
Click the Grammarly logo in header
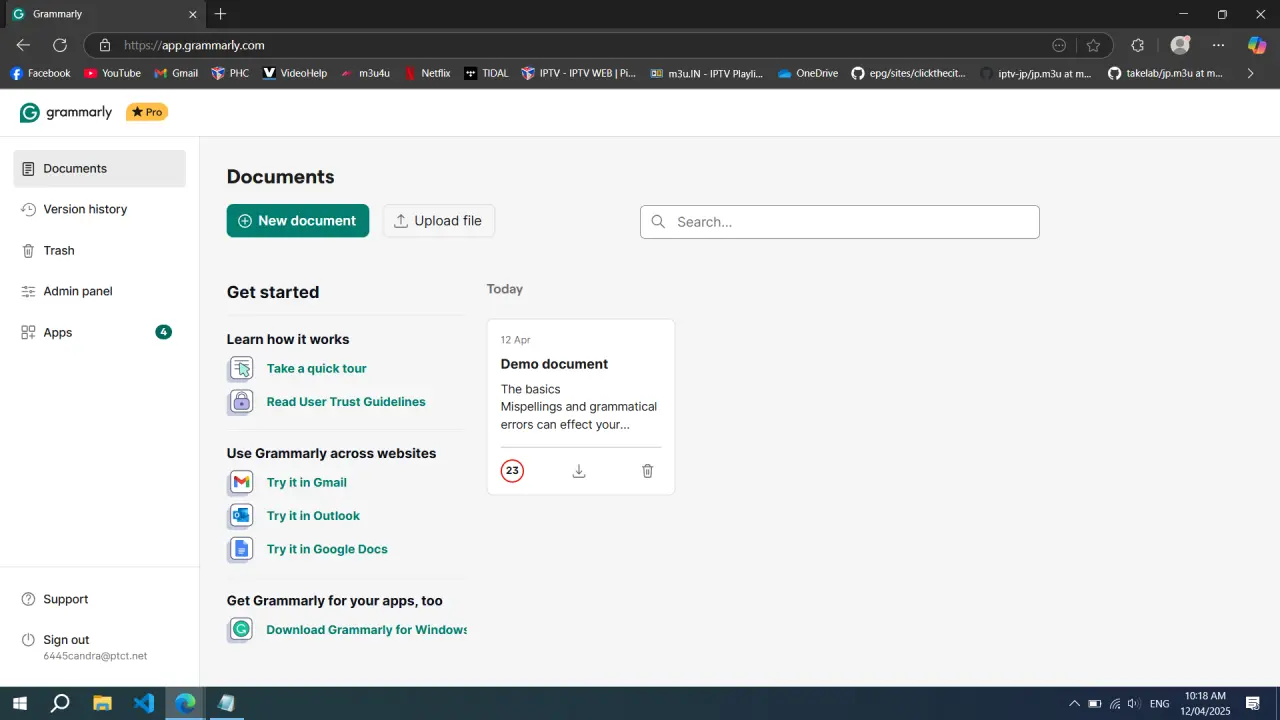coord(66,113)
